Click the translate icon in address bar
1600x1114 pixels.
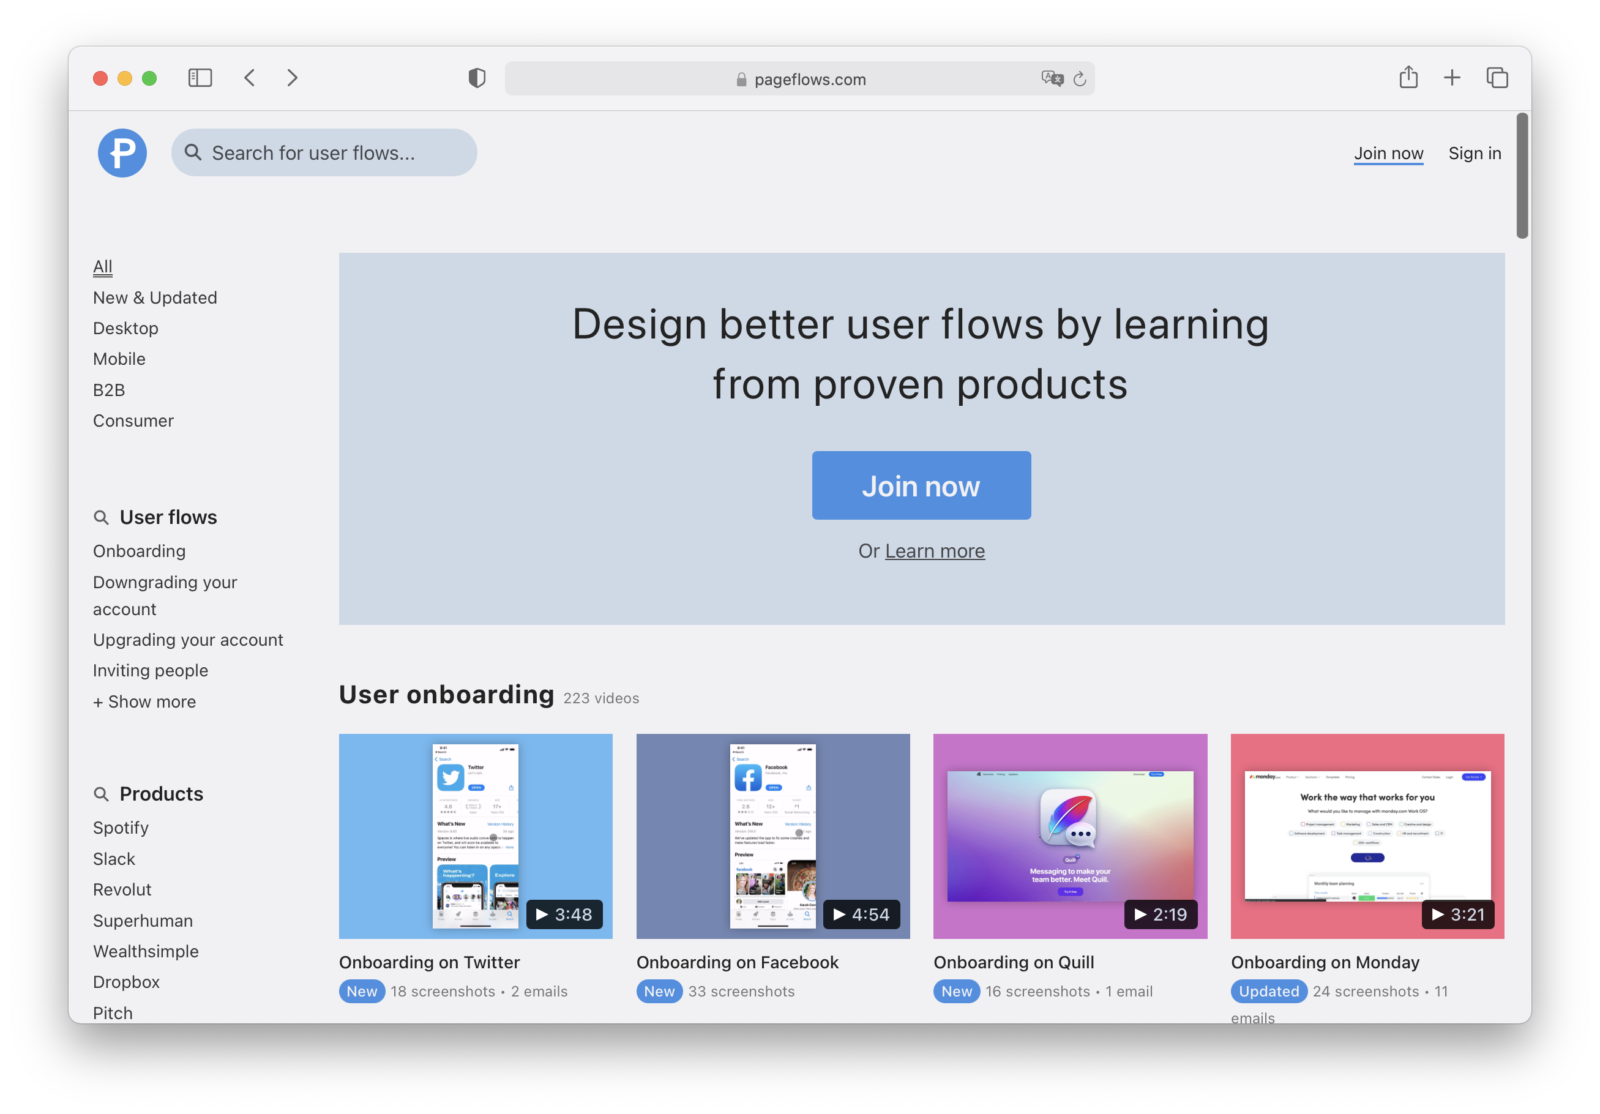[x=1052, y=78]
